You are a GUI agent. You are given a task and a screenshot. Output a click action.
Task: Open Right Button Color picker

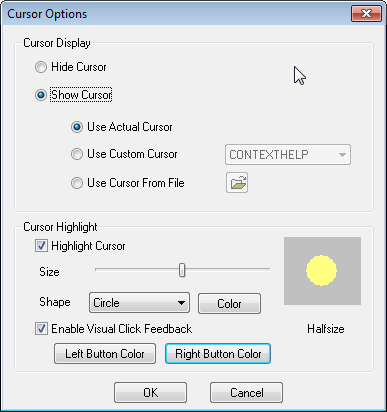218,354
